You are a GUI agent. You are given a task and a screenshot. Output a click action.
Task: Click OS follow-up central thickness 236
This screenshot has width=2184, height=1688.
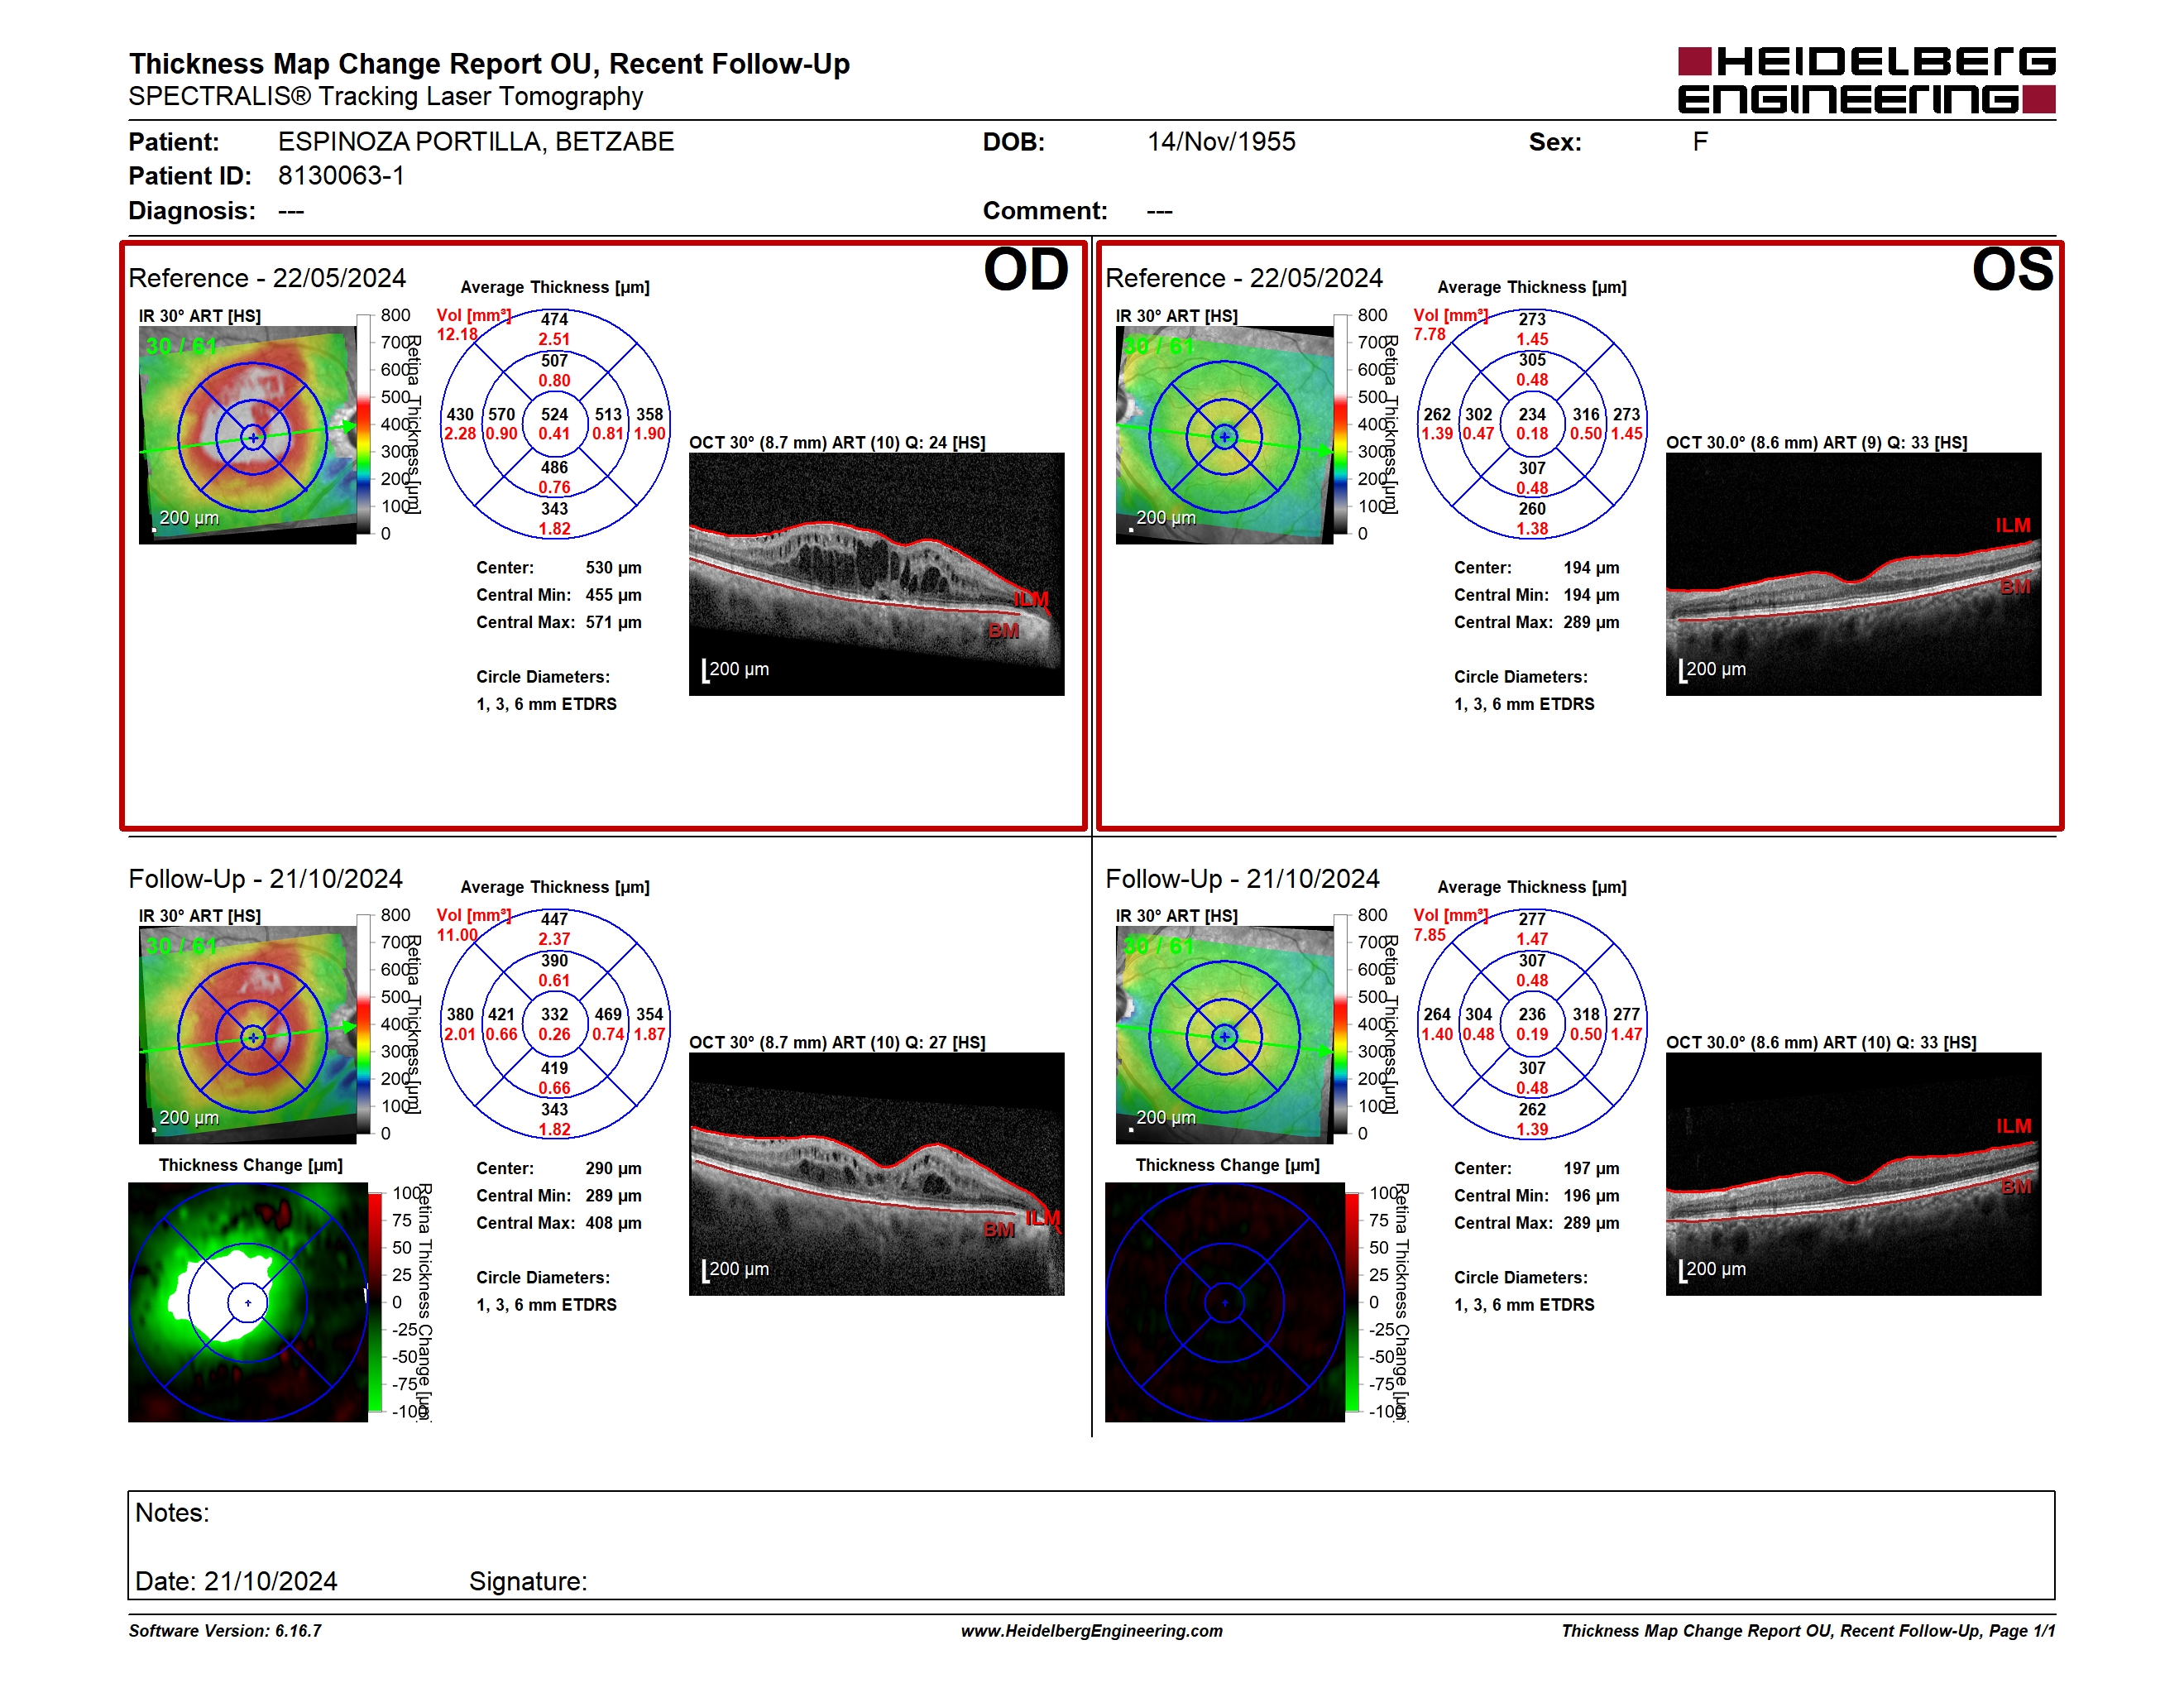pyautogui.click(x=1532, y=1014)
